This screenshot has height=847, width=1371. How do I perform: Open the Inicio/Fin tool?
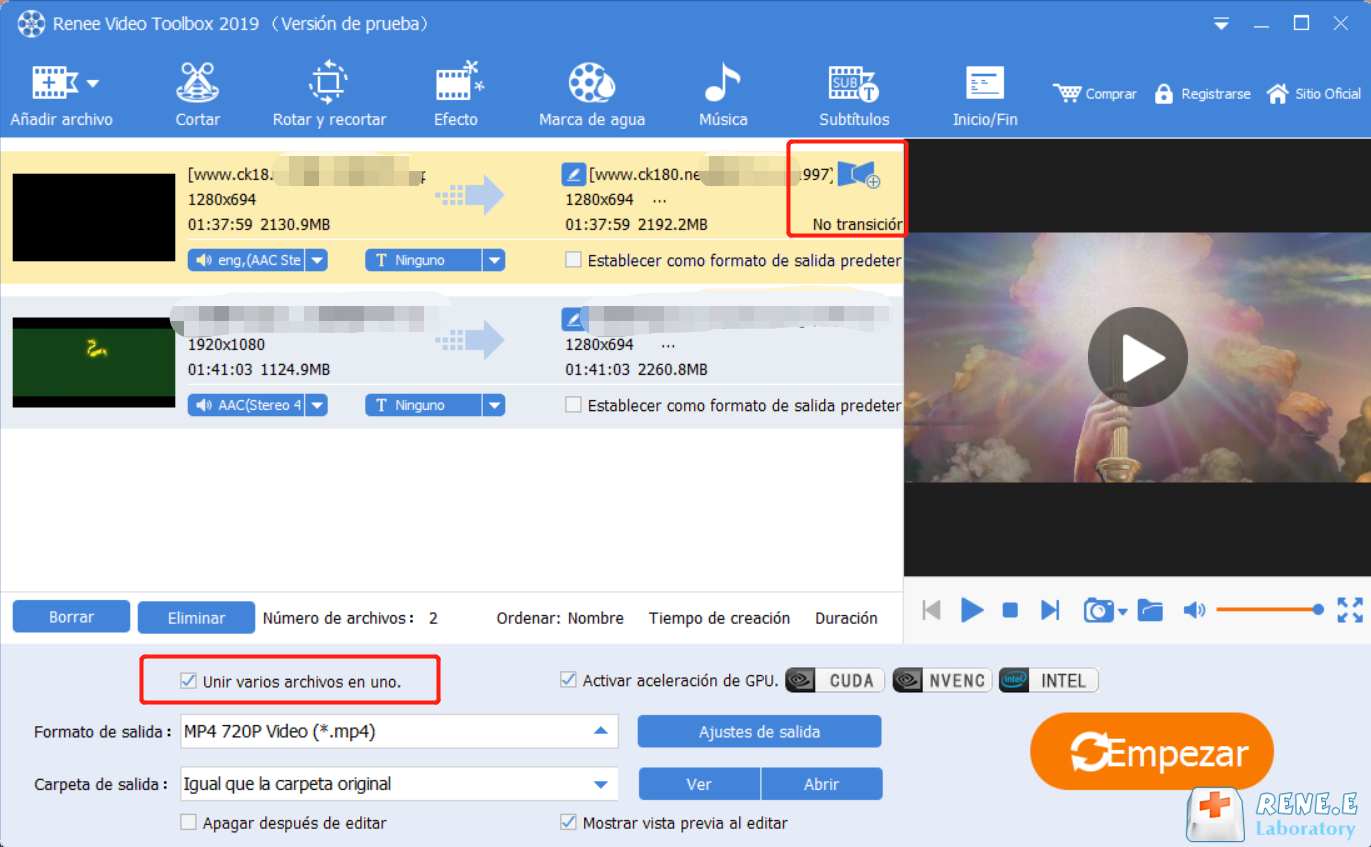pyautogui.click(x=985, y=96)
